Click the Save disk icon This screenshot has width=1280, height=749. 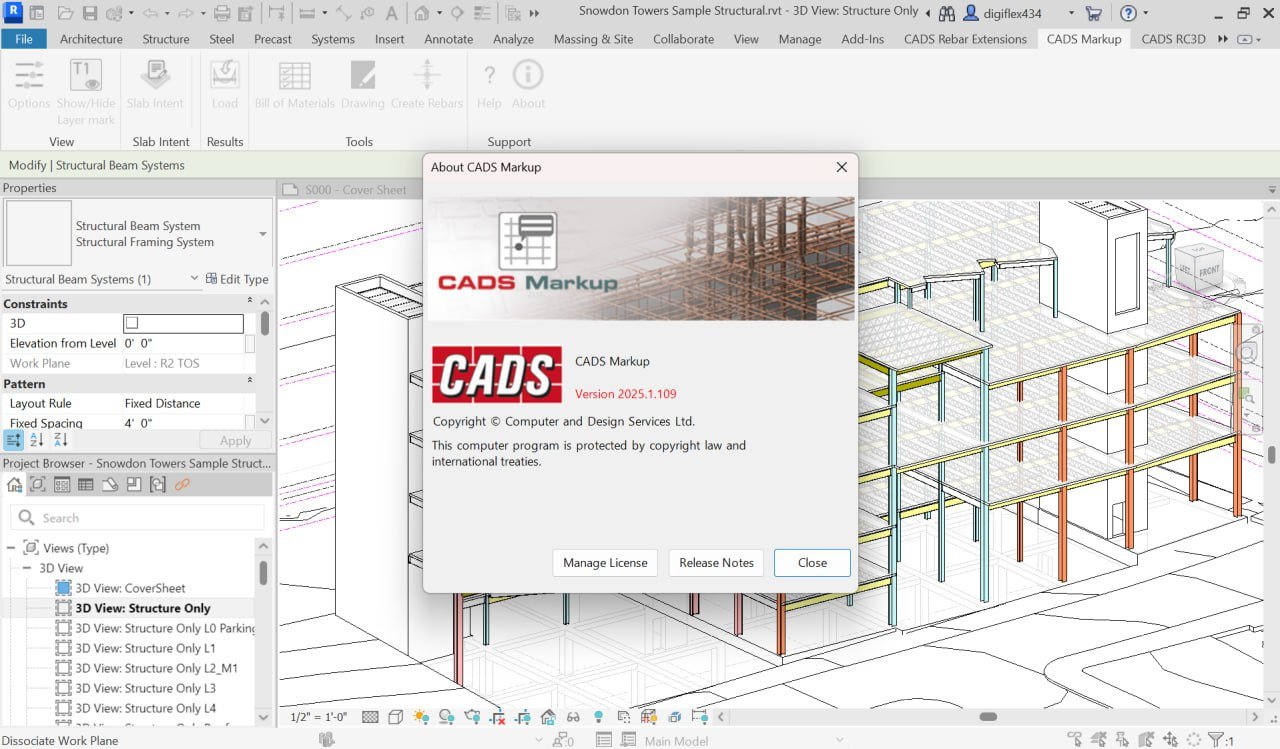[90, 14]
